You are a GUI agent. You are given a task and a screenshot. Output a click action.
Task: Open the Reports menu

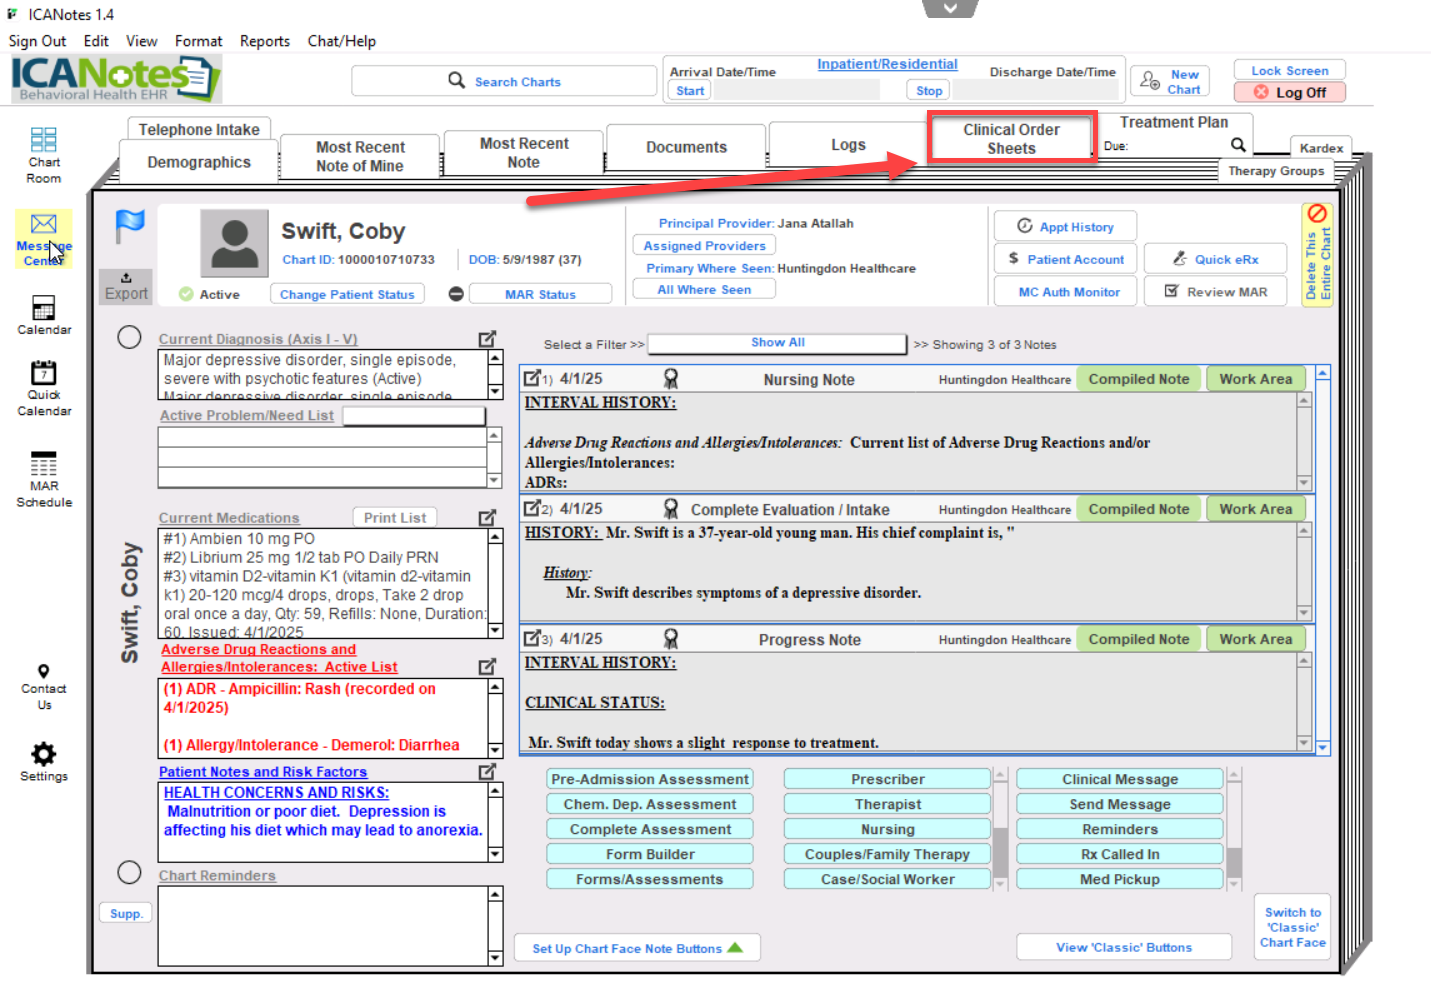pos(264,41)
